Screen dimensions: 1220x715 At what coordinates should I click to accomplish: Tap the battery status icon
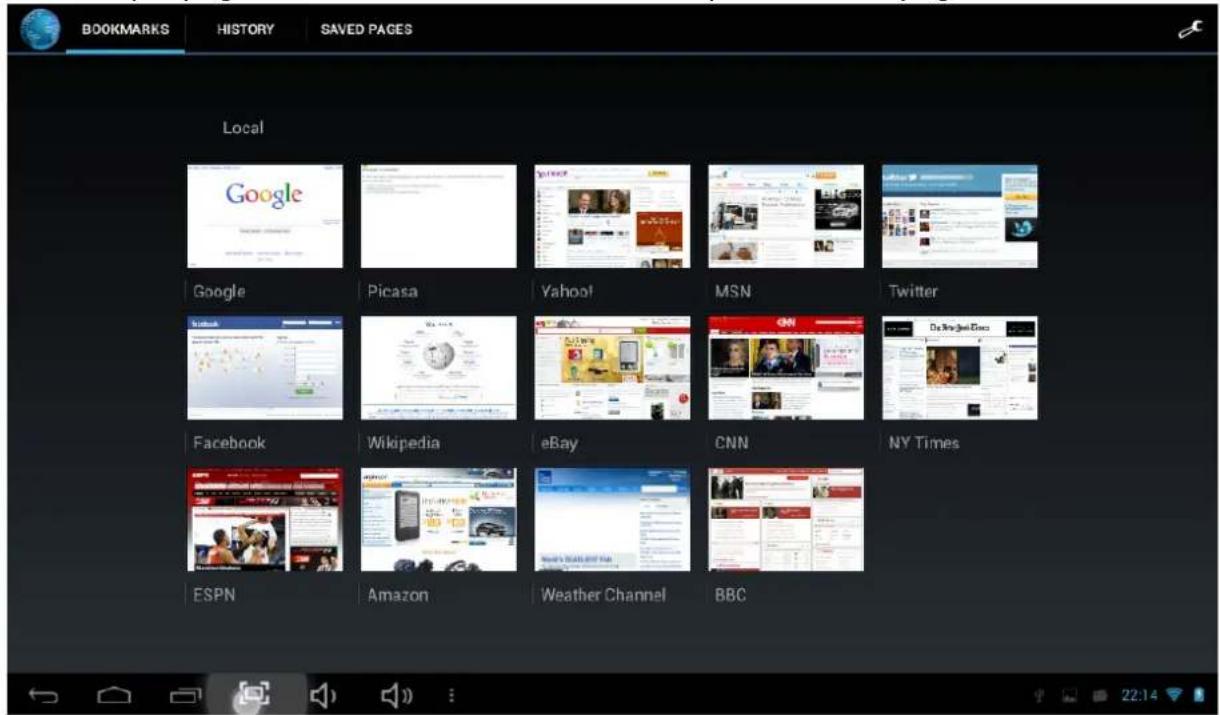(1199, 695)
